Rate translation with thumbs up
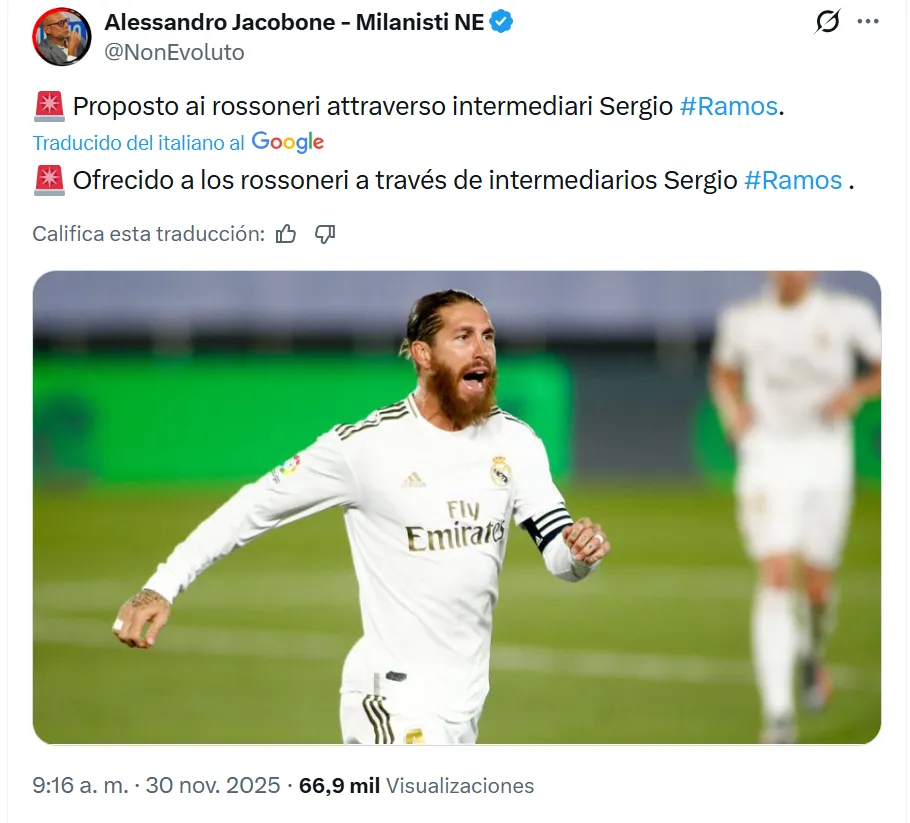The width and height of the screenshot is (910, 823). click(286, 234)
